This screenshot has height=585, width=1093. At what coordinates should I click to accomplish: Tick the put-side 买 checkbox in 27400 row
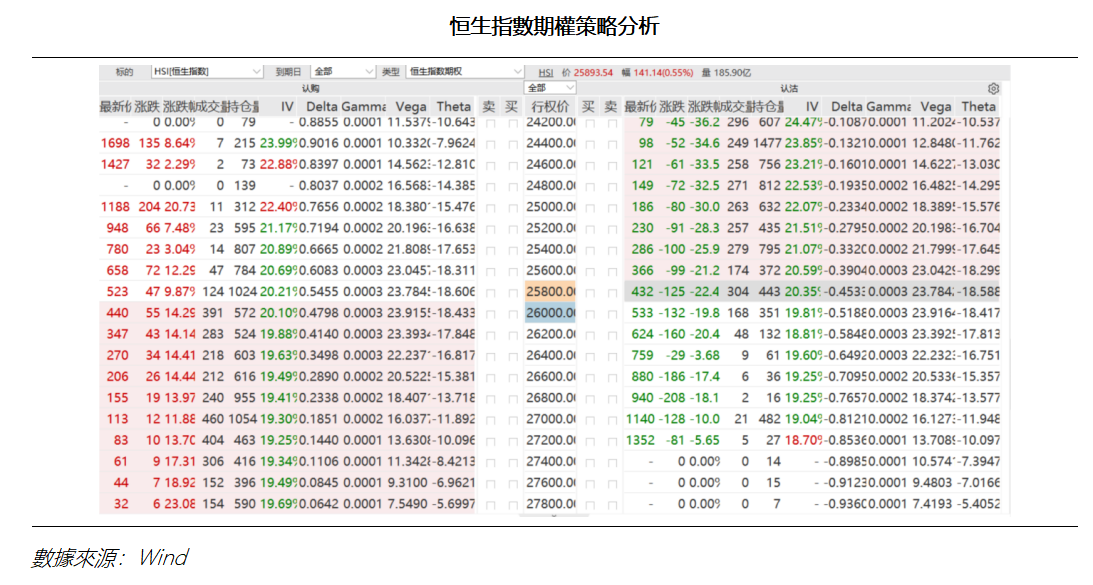(590, 463)
